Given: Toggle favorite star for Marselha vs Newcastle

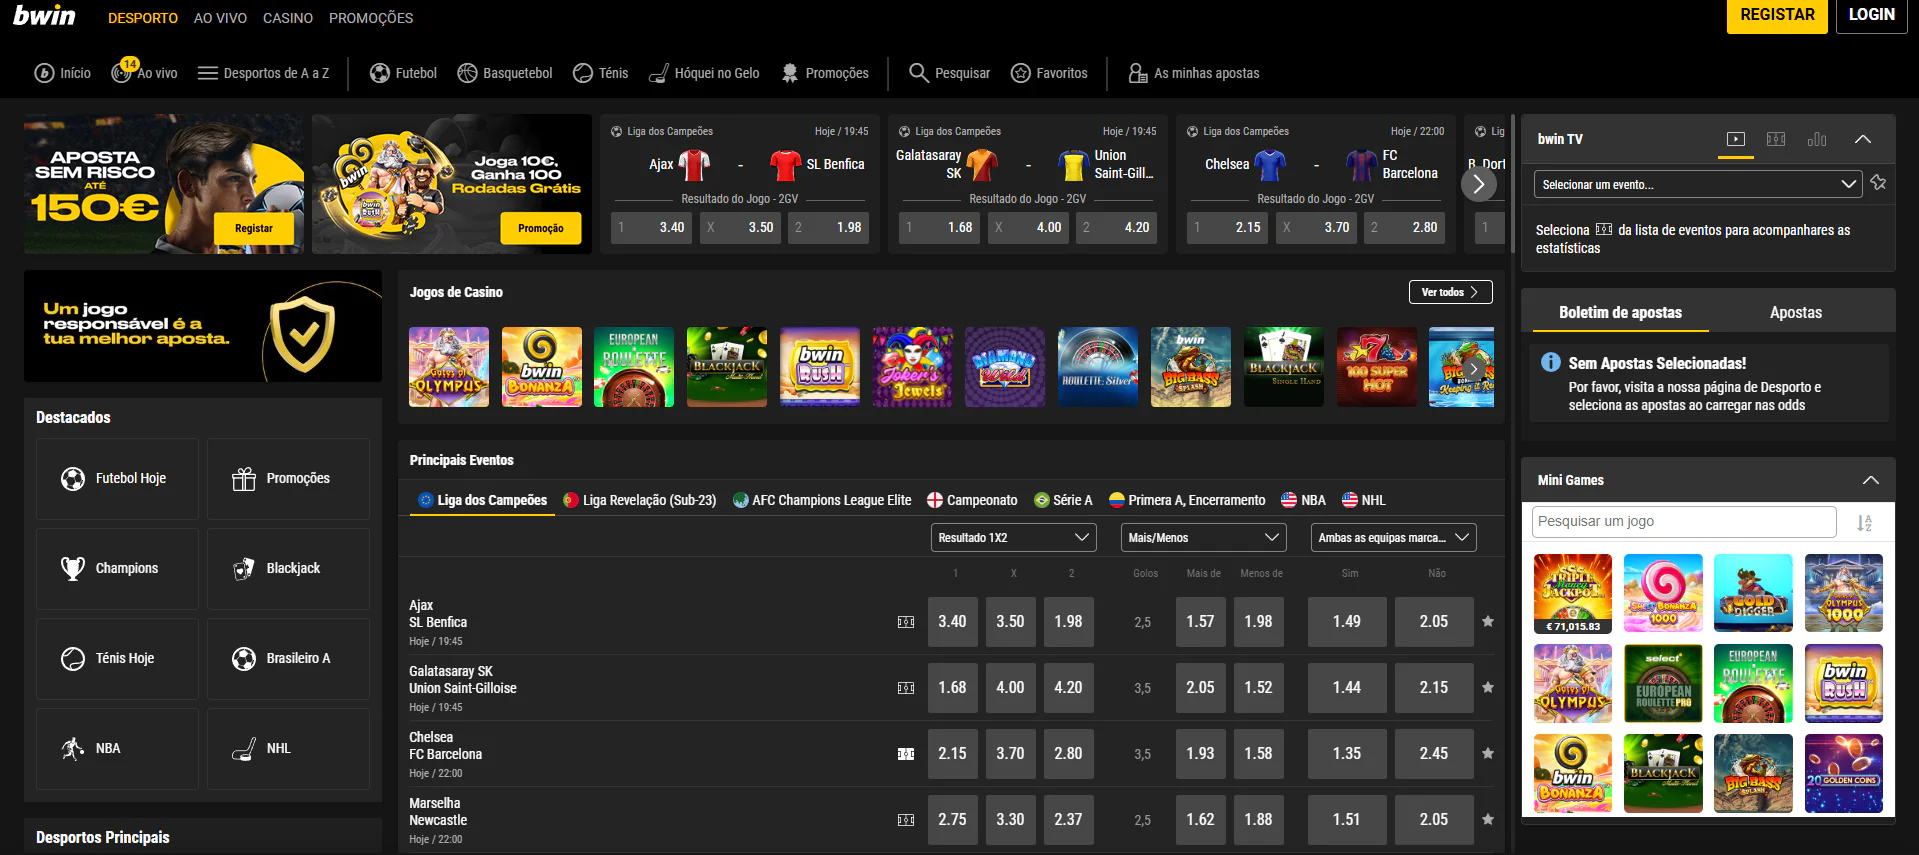Looking at the screenshot, I should (x=1488, y=820).
